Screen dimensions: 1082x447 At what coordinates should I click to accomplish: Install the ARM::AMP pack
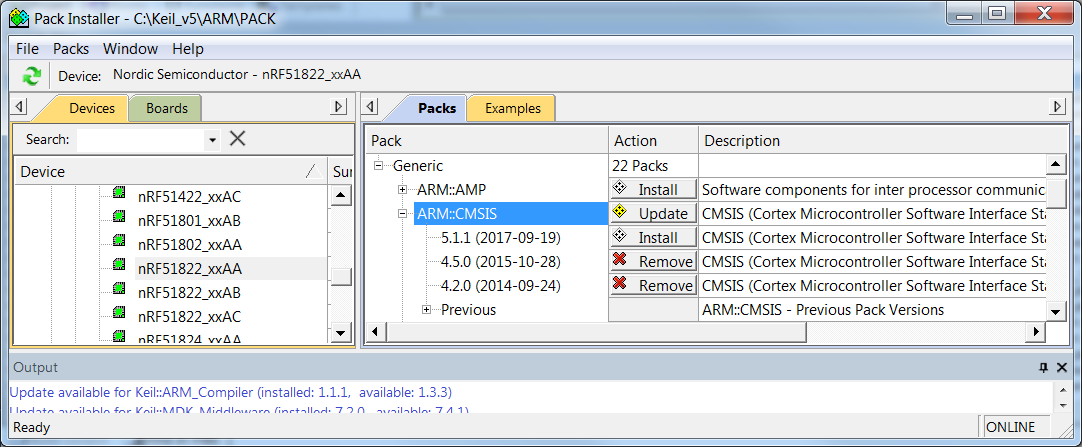point(653,189)
